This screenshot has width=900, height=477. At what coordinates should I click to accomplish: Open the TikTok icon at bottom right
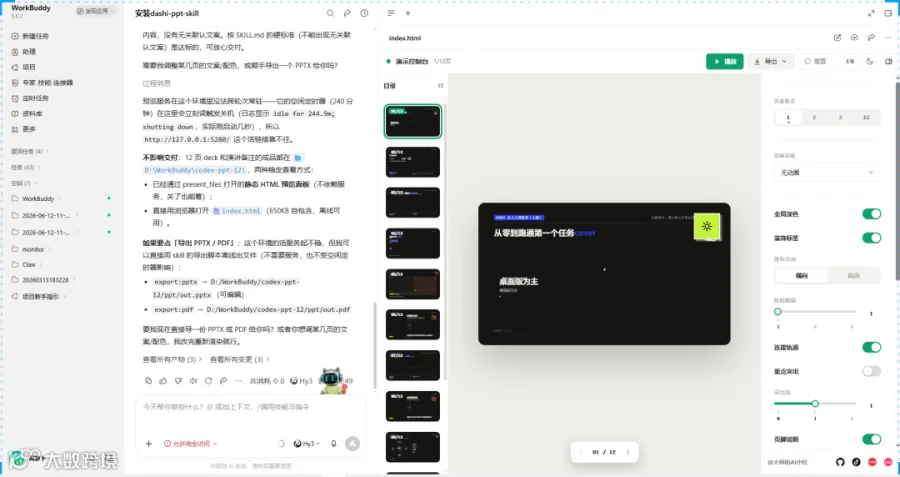pos(856,462)
